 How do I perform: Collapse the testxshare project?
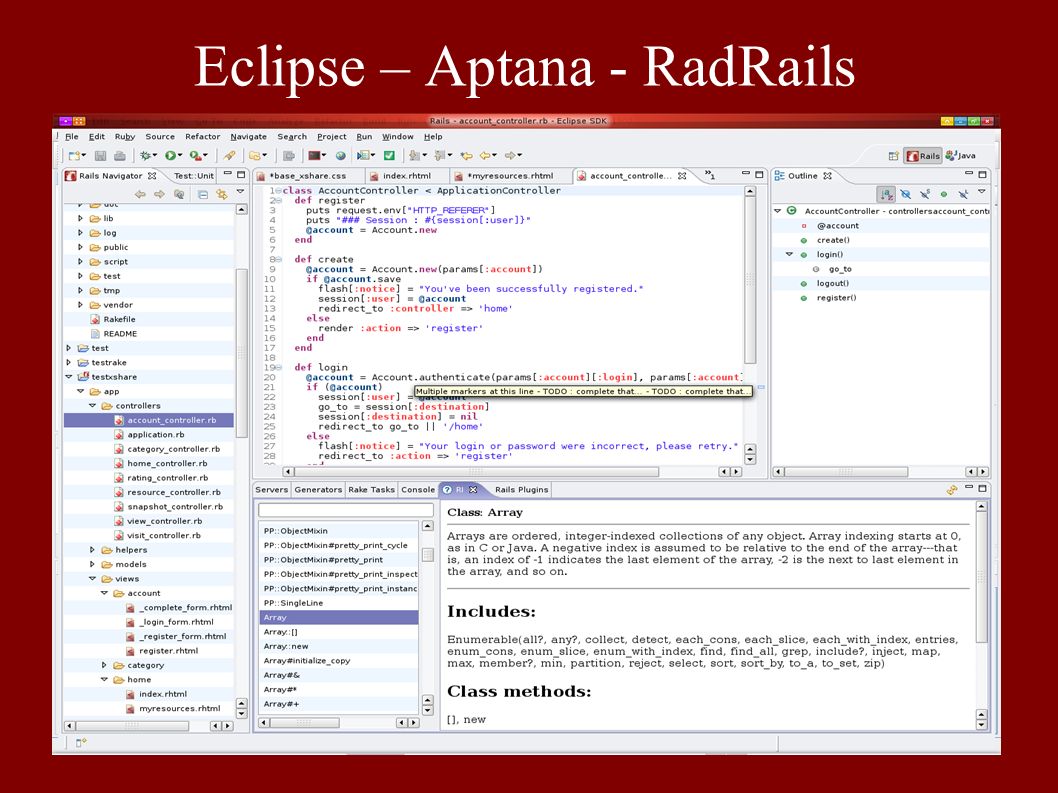[x=68, y=377]
